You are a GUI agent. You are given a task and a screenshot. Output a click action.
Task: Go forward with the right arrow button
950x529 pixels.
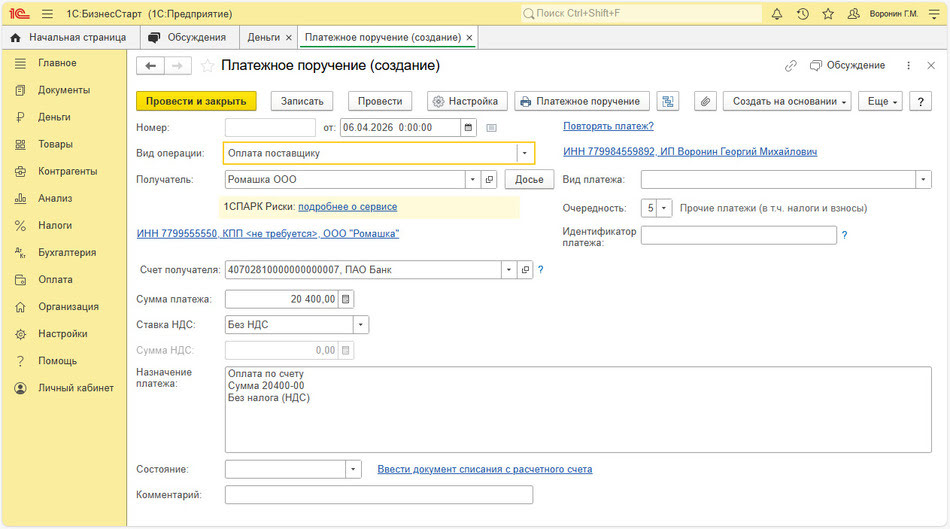pos(178,65)
